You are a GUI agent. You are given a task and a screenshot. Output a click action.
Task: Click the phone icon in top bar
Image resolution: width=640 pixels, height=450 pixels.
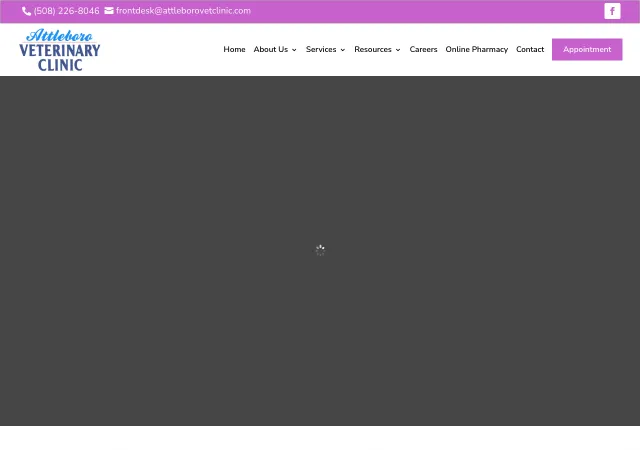tap(26, 11)
